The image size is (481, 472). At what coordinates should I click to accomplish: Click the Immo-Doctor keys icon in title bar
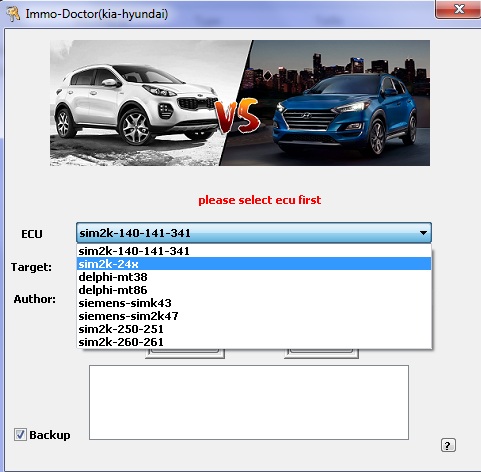(x=13, y=14)
